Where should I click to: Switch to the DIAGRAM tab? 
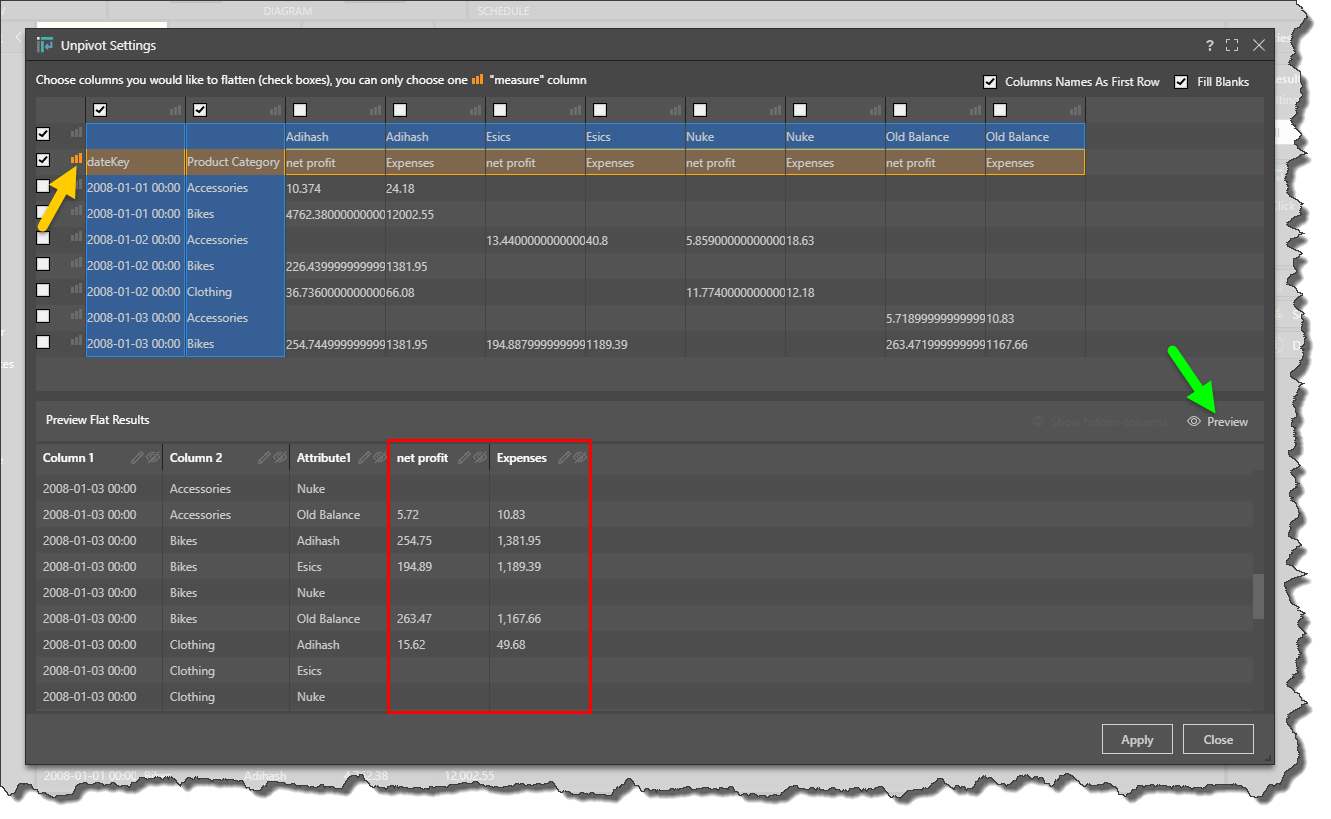point(287,11)
